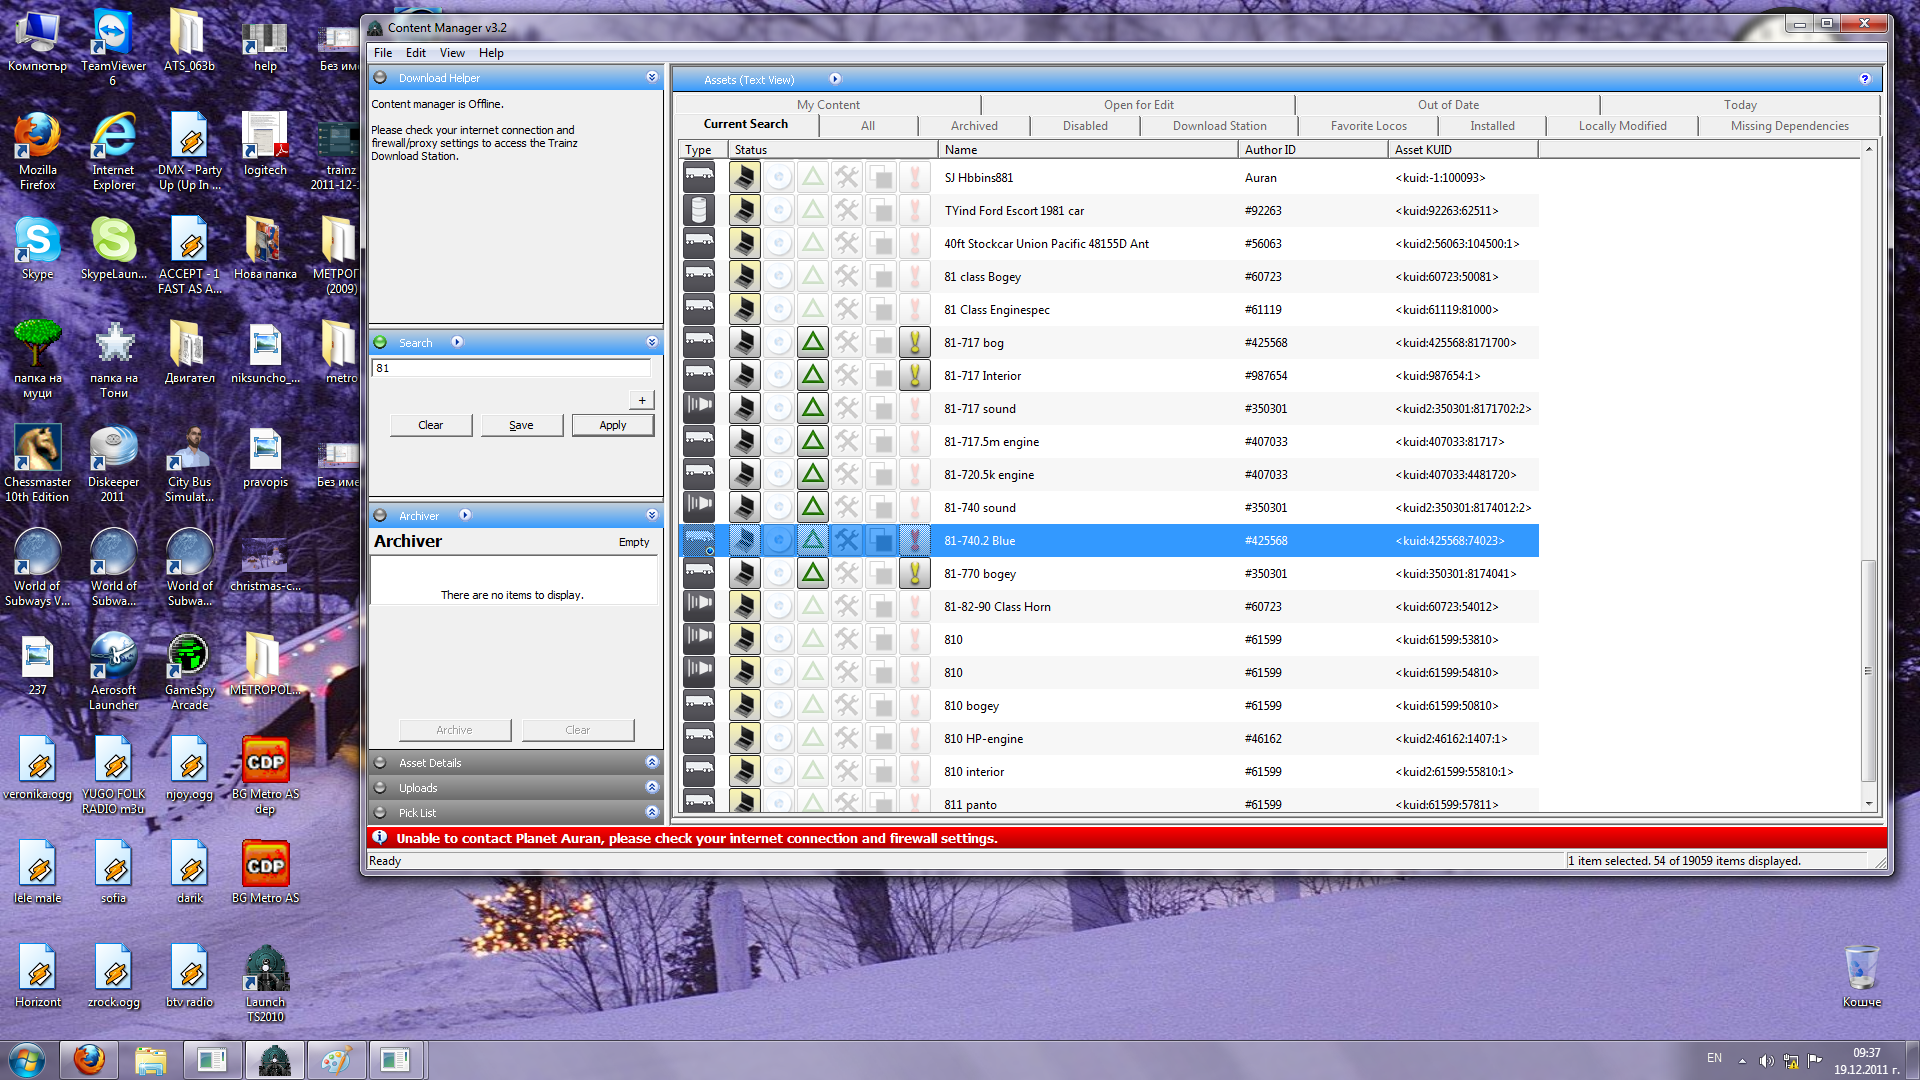Click the red error icon for 81-740.2 Blue

[914, 541]
